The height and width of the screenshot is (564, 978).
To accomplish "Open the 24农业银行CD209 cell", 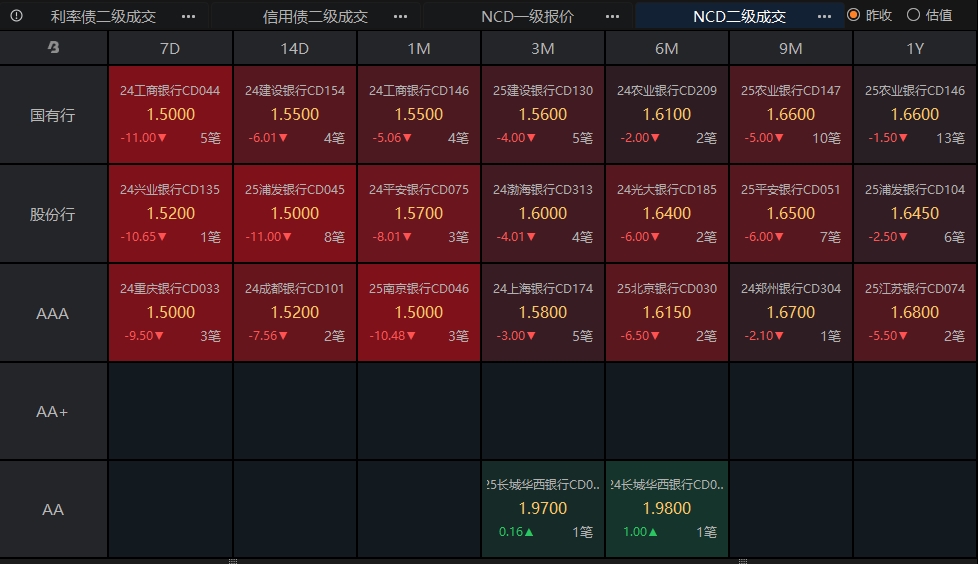I will [667, 115].
